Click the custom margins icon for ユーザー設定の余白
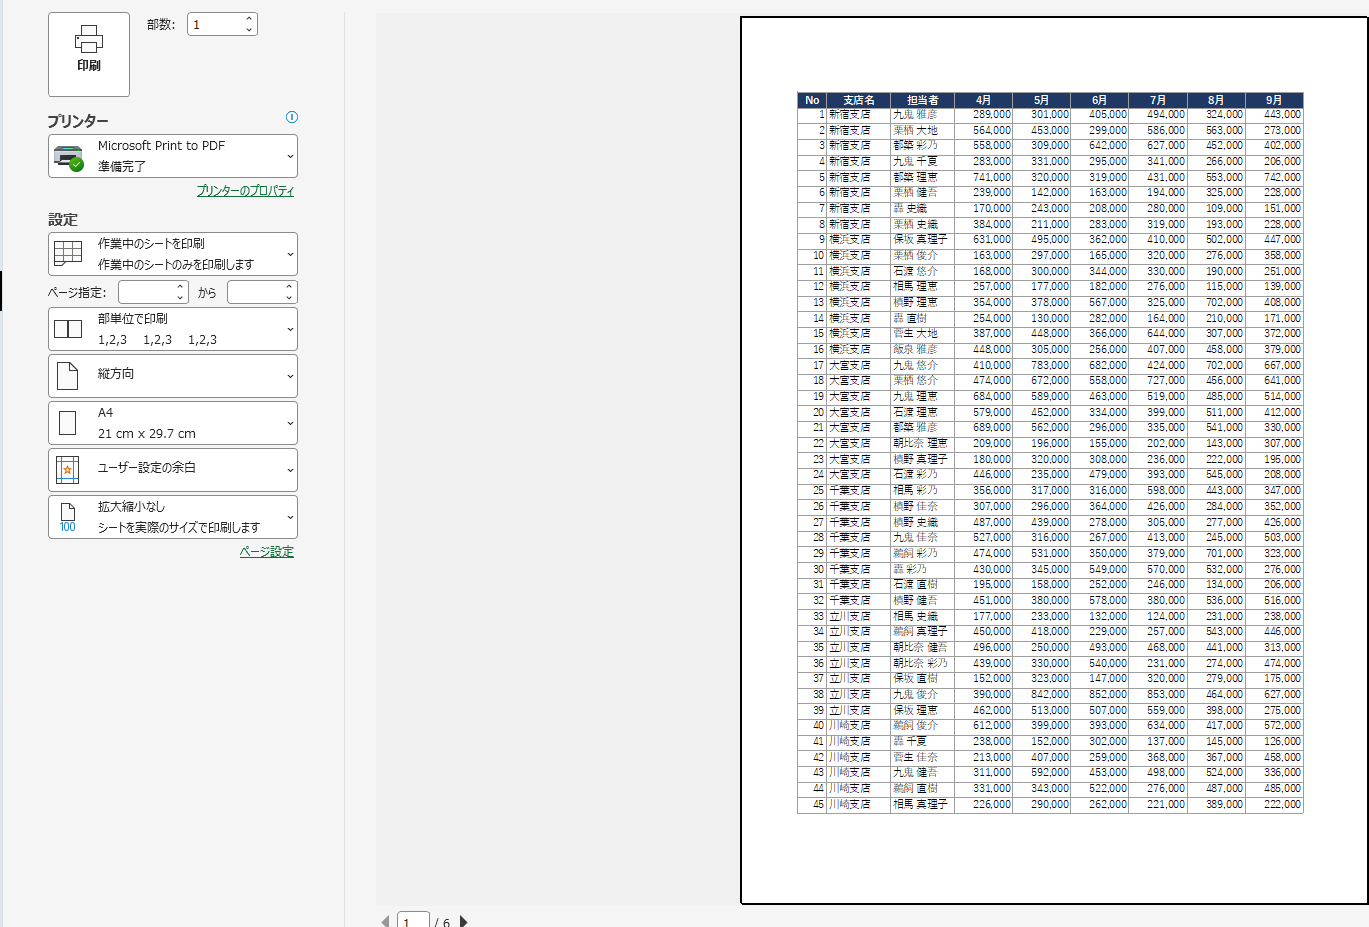 pos(68,470)
